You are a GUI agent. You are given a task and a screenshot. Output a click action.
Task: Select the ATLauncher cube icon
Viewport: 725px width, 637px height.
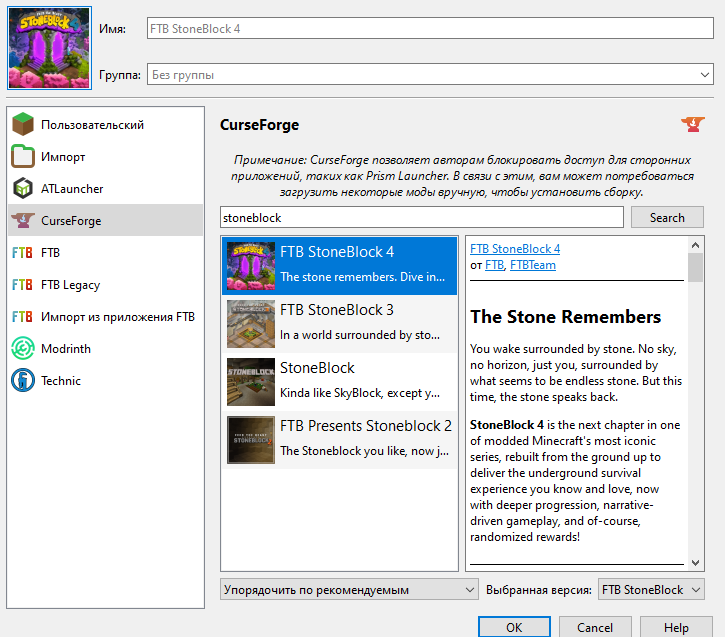[x=23, y=188]
